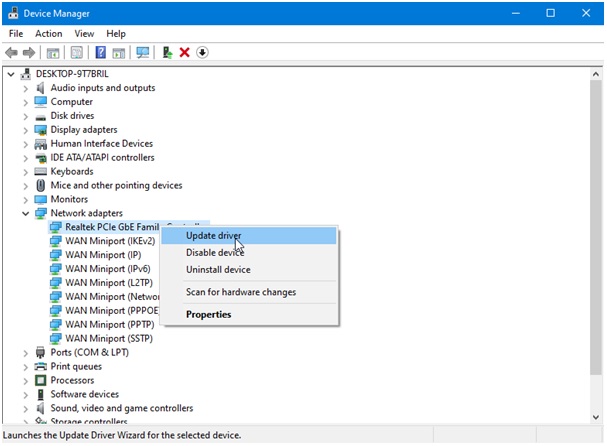Screen dimensions: 607x446
Task: Expand the Display adapters category
Action: pos(26,130)
